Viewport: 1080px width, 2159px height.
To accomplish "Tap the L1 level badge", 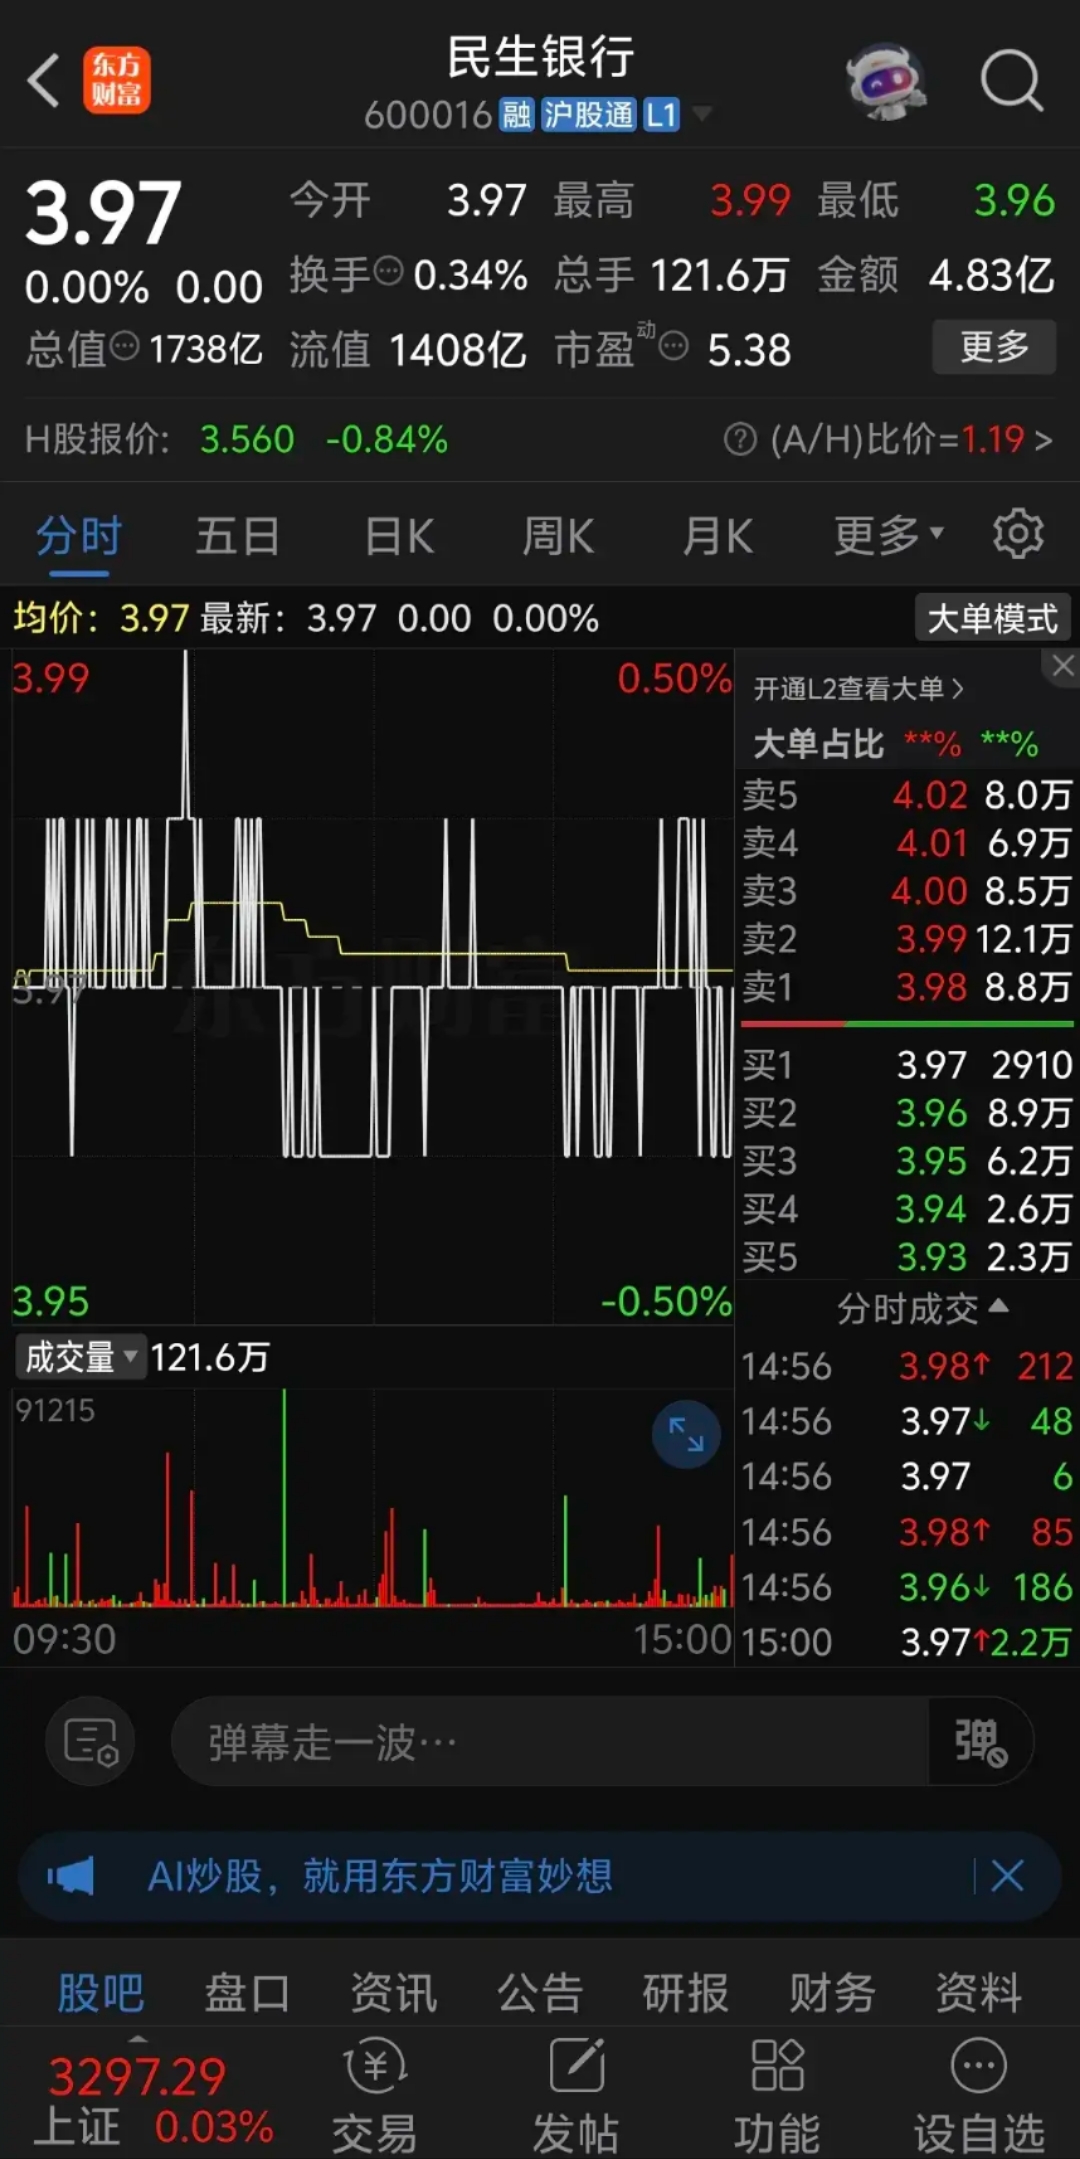I will [x=661, y=115].
